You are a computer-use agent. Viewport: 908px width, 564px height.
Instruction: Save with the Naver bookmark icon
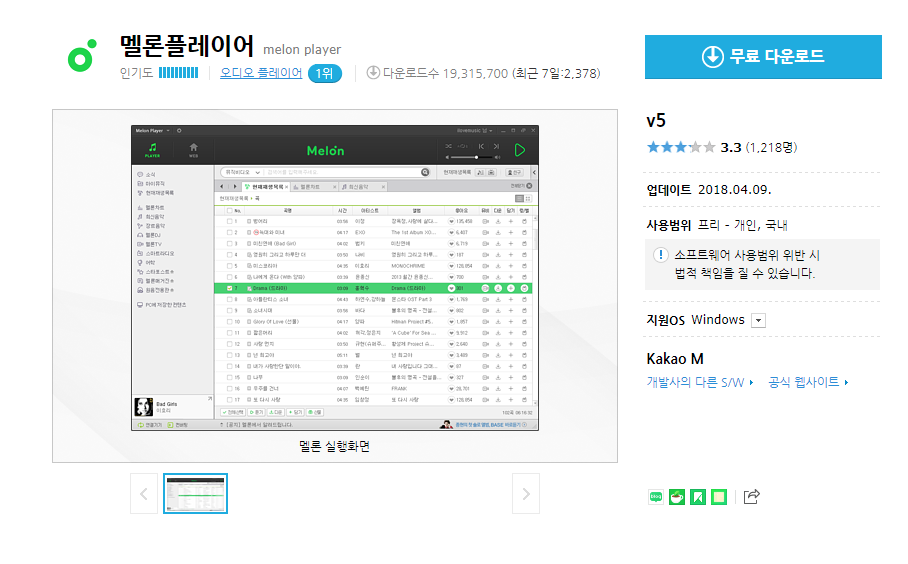coord(698,497)
